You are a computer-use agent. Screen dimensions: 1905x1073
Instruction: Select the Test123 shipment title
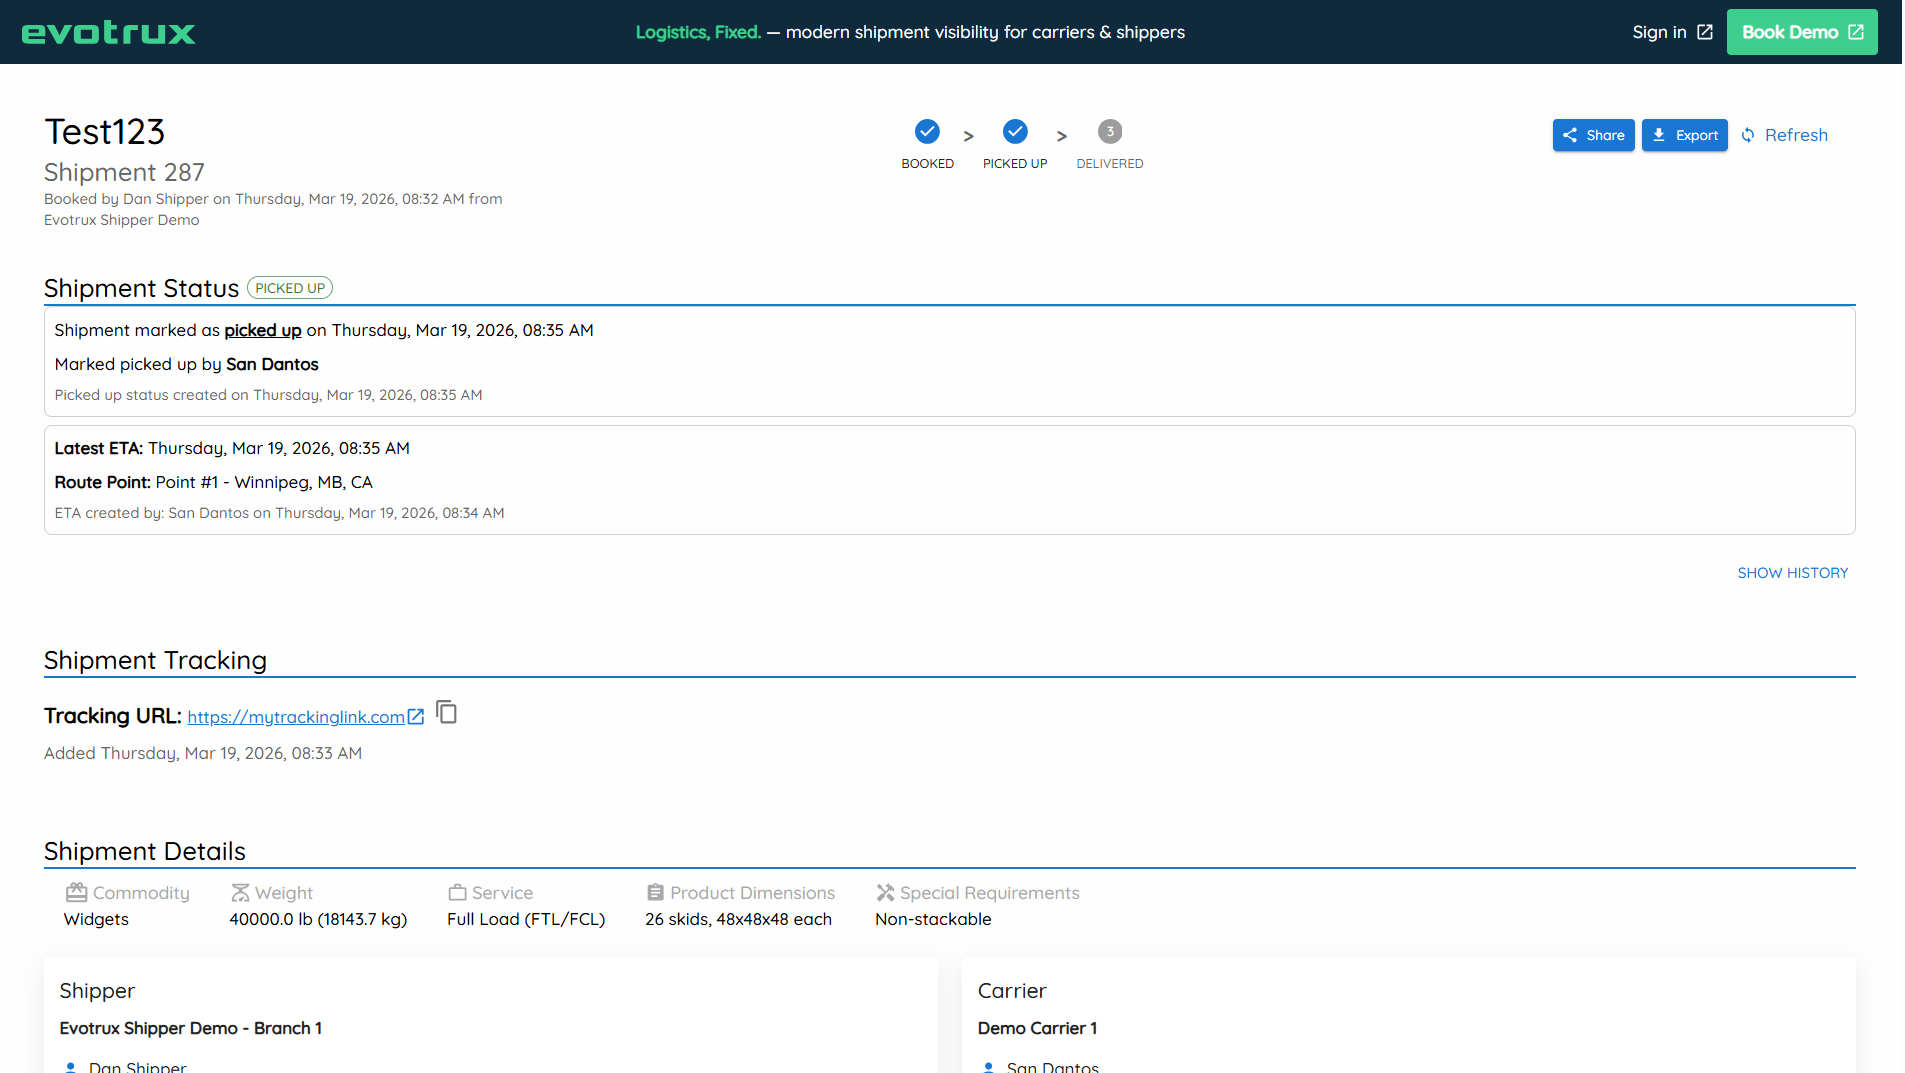point(104,132)
